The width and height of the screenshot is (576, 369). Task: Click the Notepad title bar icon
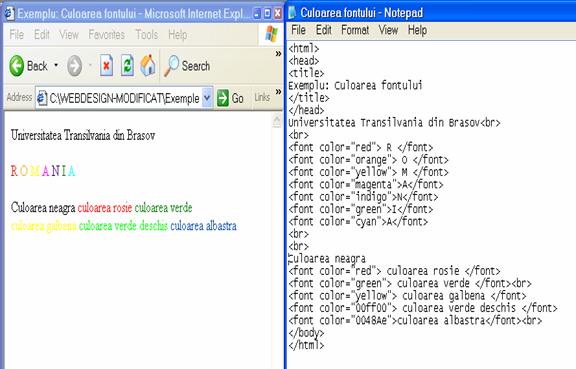click(x=292, y=12)
